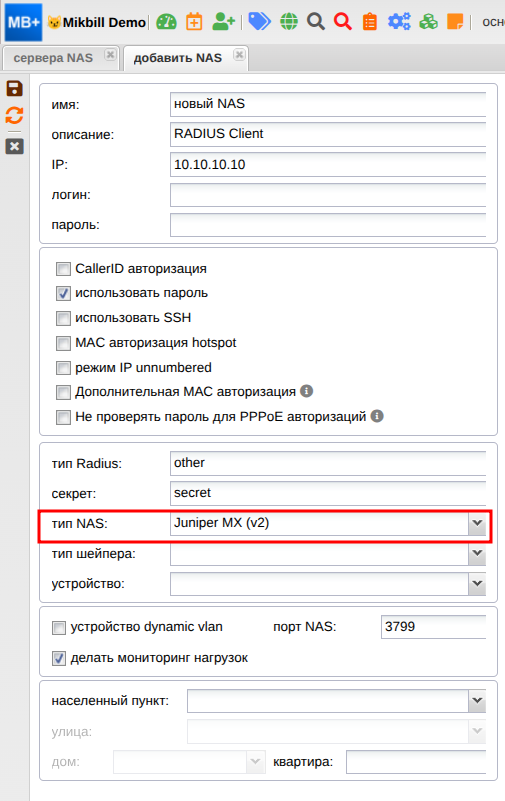Click the имя input field
Image resolution: width=505 pixels, height=801 pixels.
point(328,104)
